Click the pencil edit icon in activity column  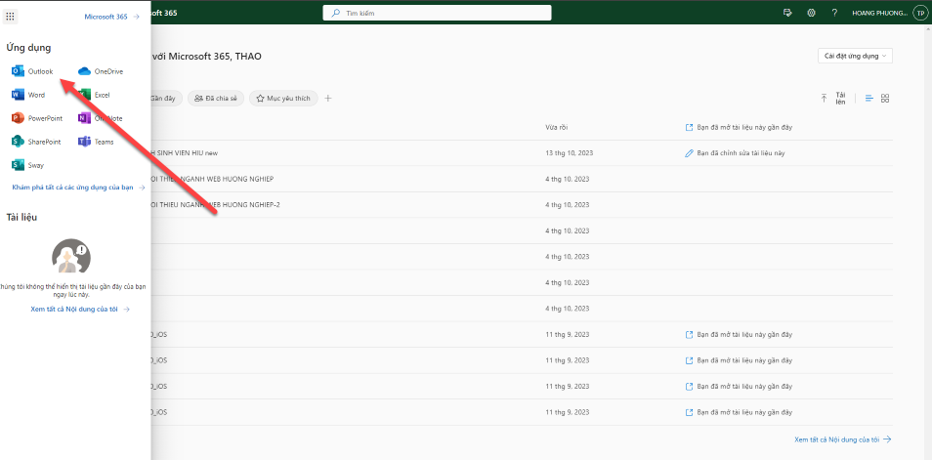pyautogui.click(x=689, y=153)
